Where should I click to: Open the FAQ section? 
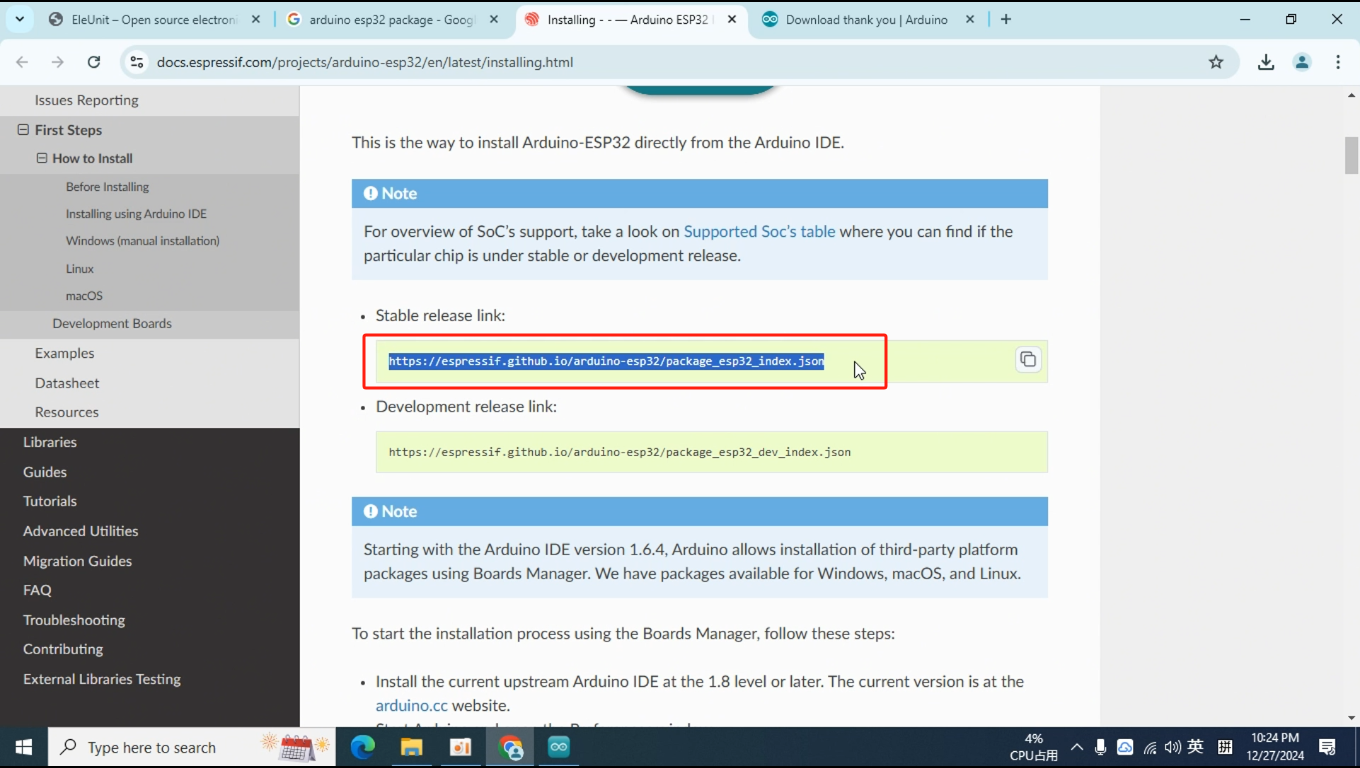[x=37, y=590]
